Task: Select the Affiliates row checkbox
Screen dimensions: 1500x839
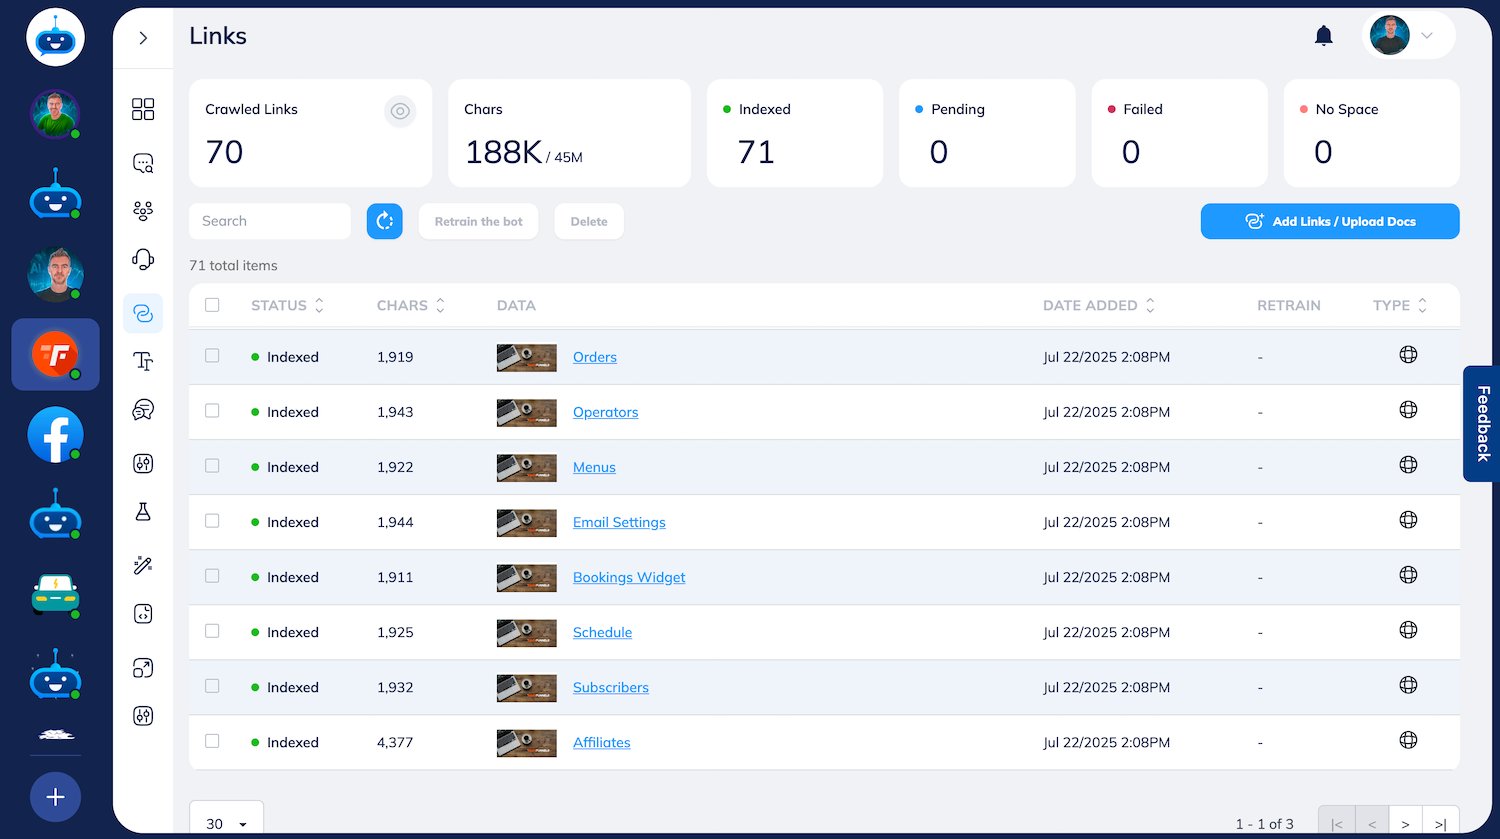Action: (212, 741)
